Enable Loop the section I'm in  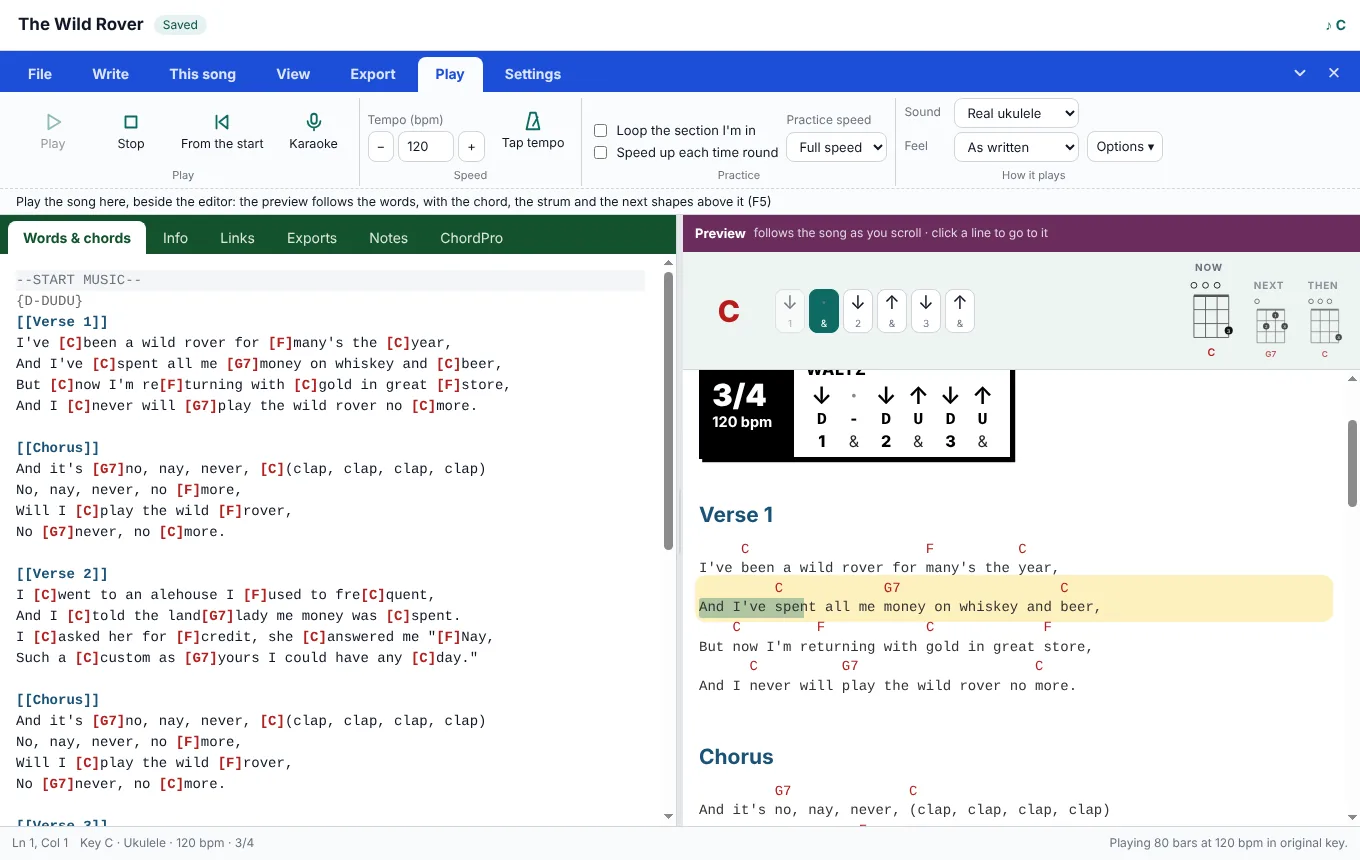coord(601,130)
